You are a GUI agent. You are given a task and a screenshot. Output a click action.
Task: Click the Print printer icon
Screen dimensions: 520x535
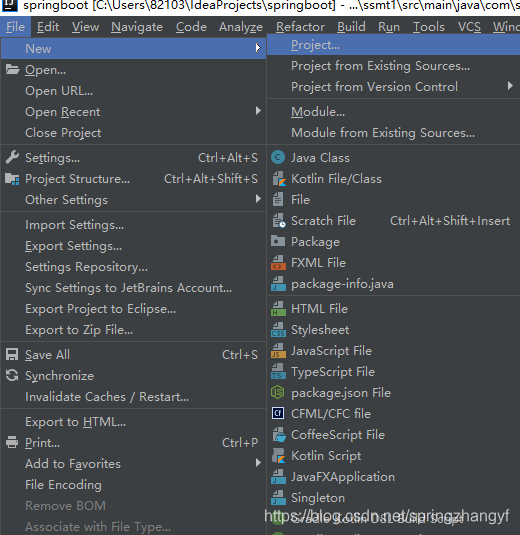(12, 443)
